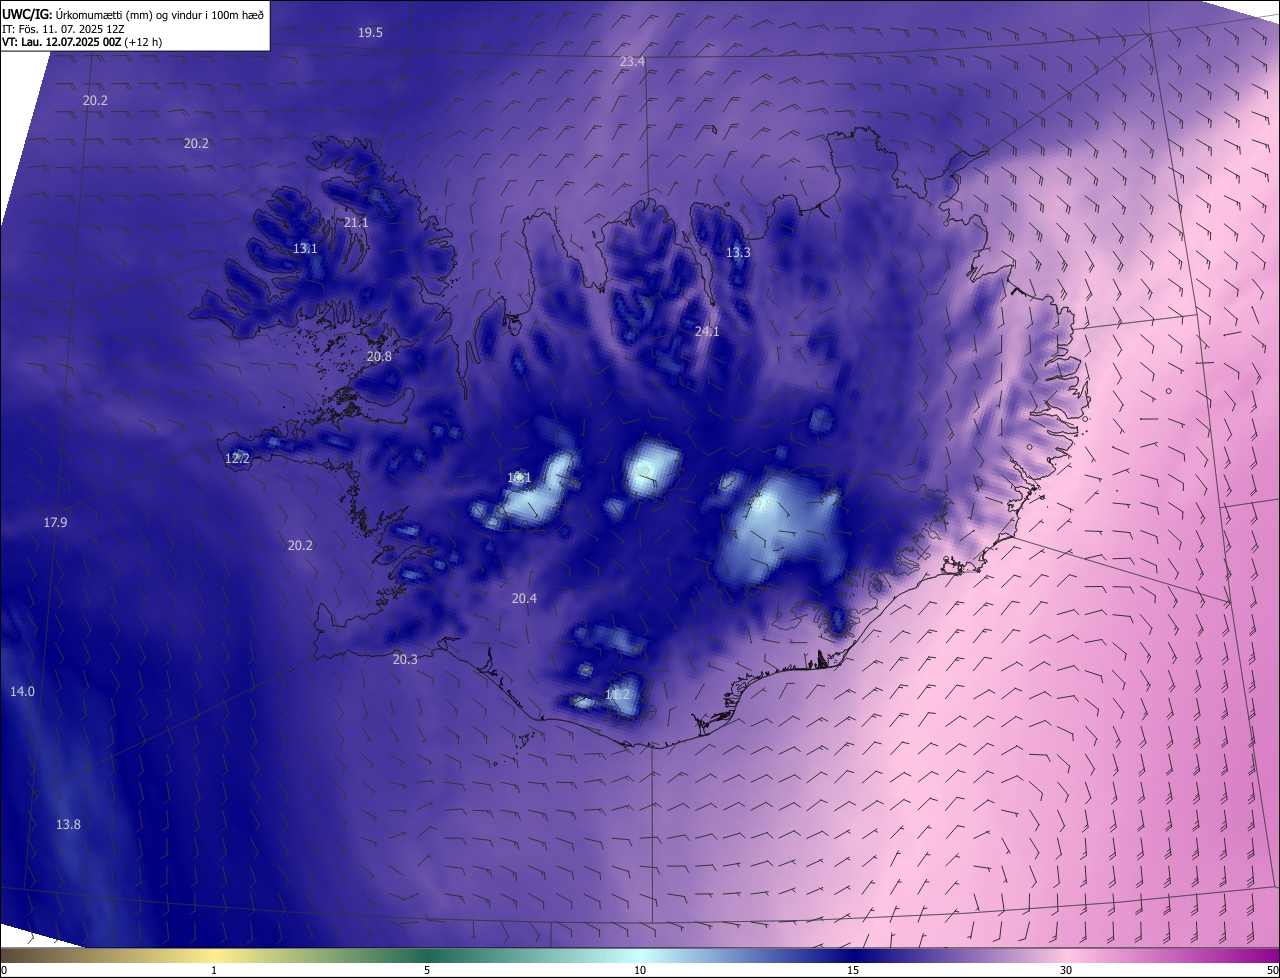Click the colorbar tick label 50
Viewport: 1280px width, 978px height.
1272,971
